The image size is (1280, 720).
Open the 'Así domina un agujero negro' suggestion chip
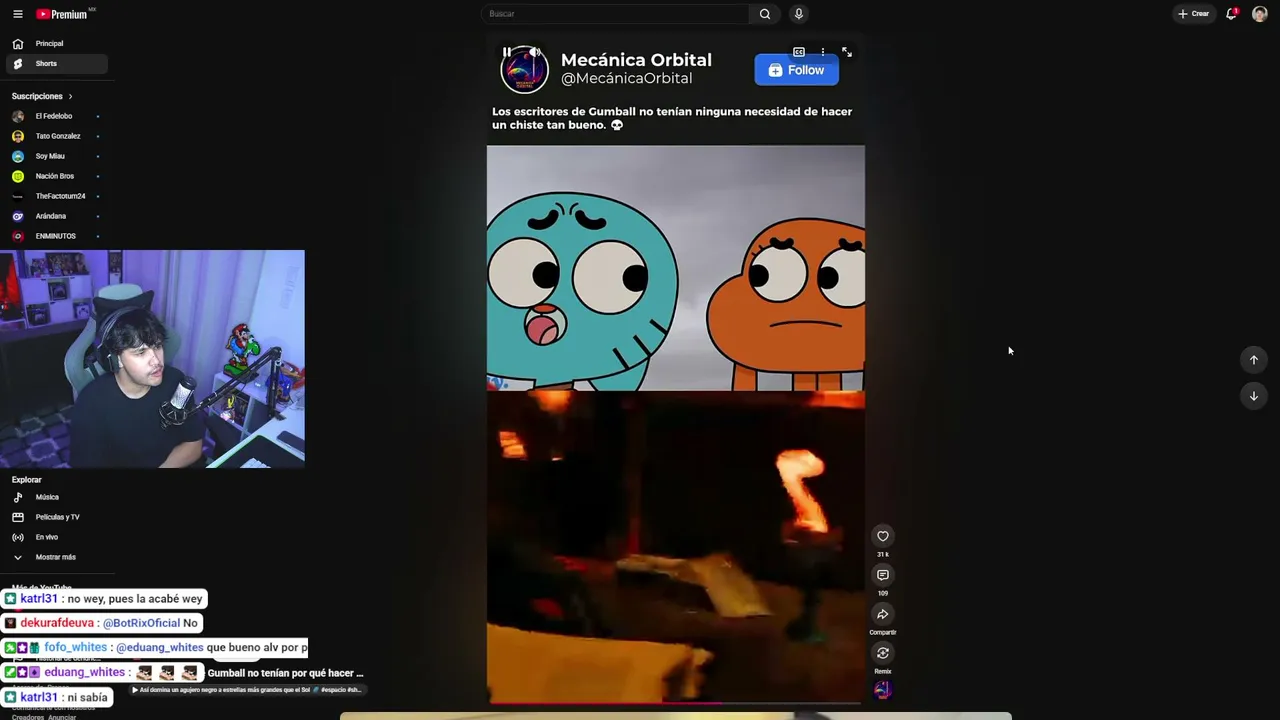(247, 690)
